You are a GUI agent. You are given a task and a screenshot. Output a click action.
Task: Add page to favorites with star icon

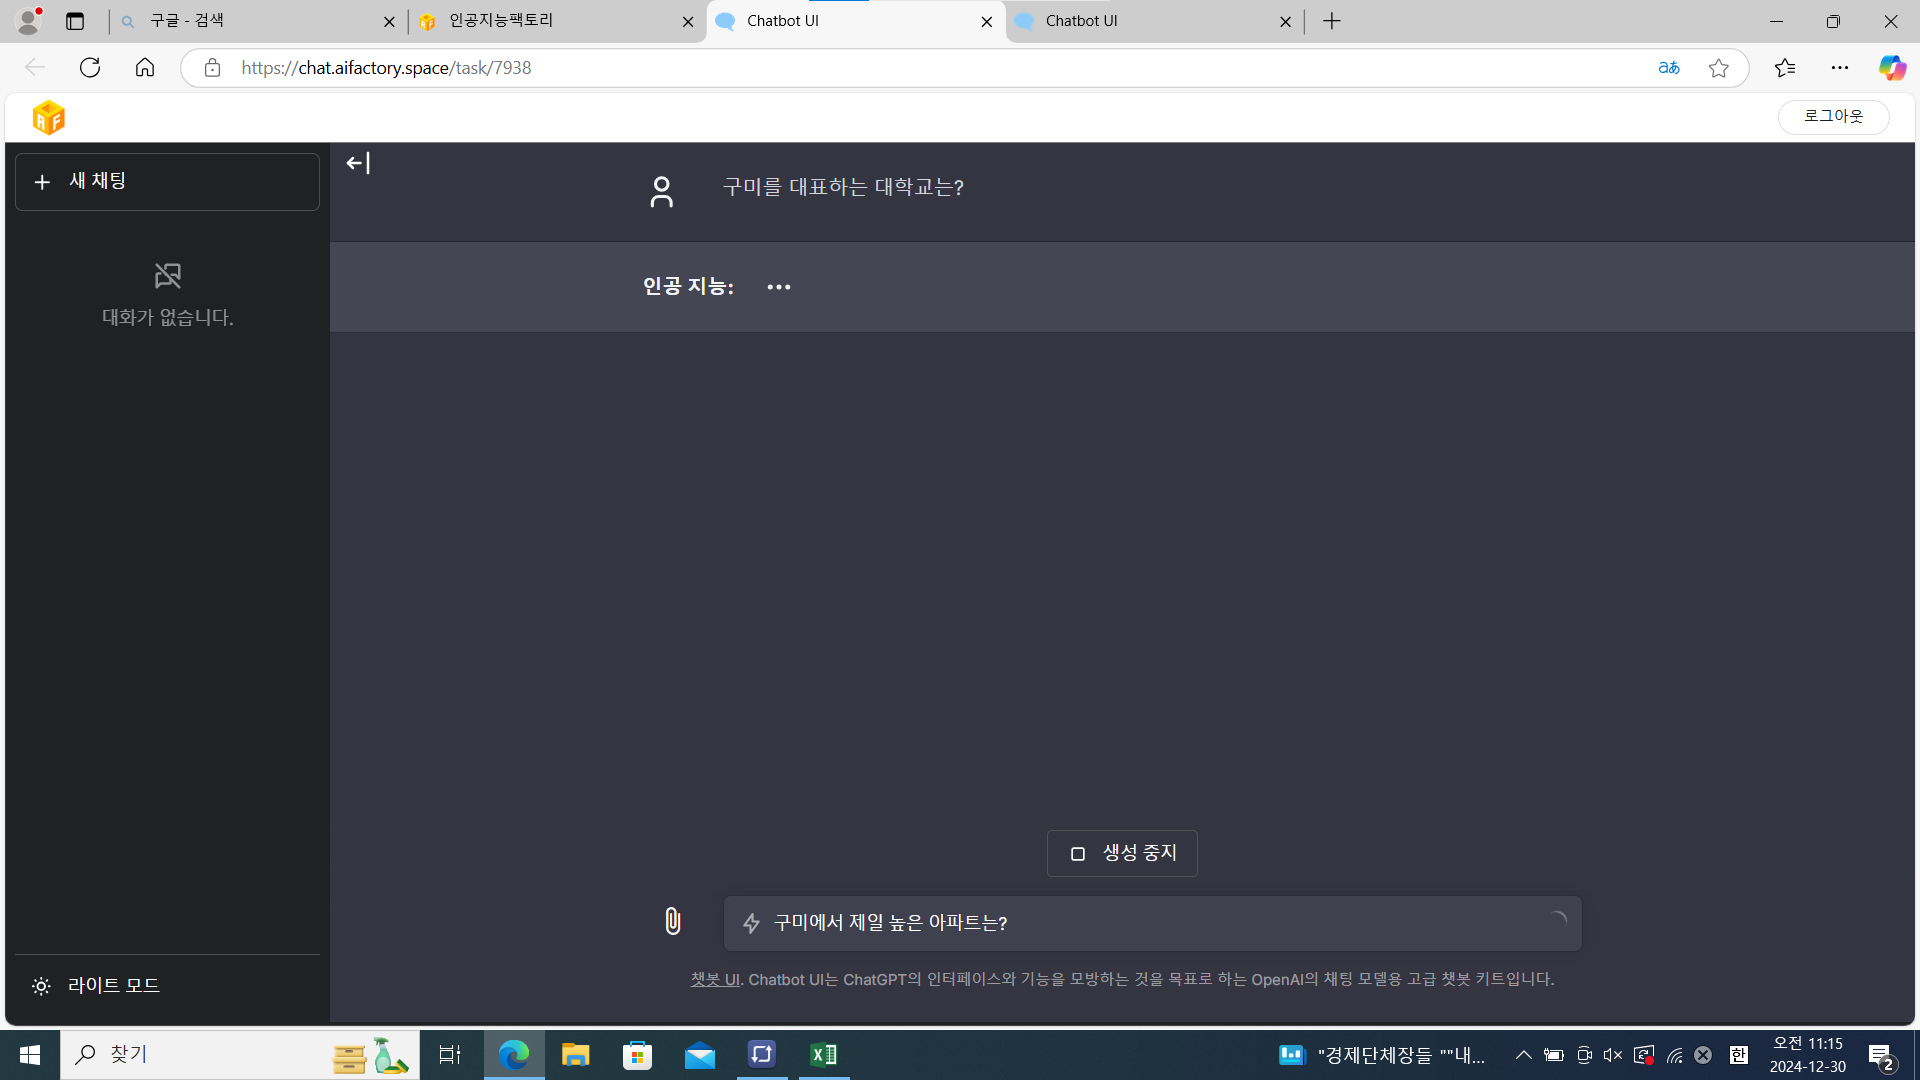point(1718,68)
